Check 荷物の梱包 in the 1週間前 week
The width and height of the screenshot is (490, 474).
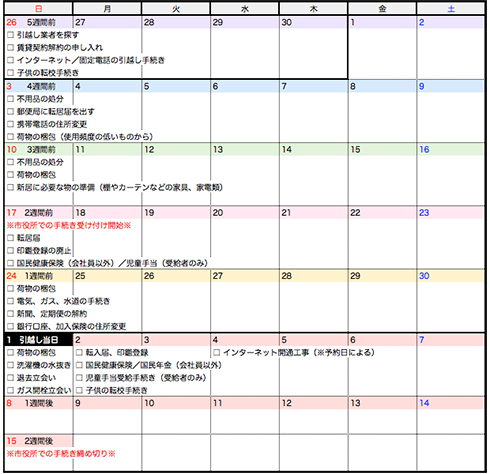coord(11,289)
